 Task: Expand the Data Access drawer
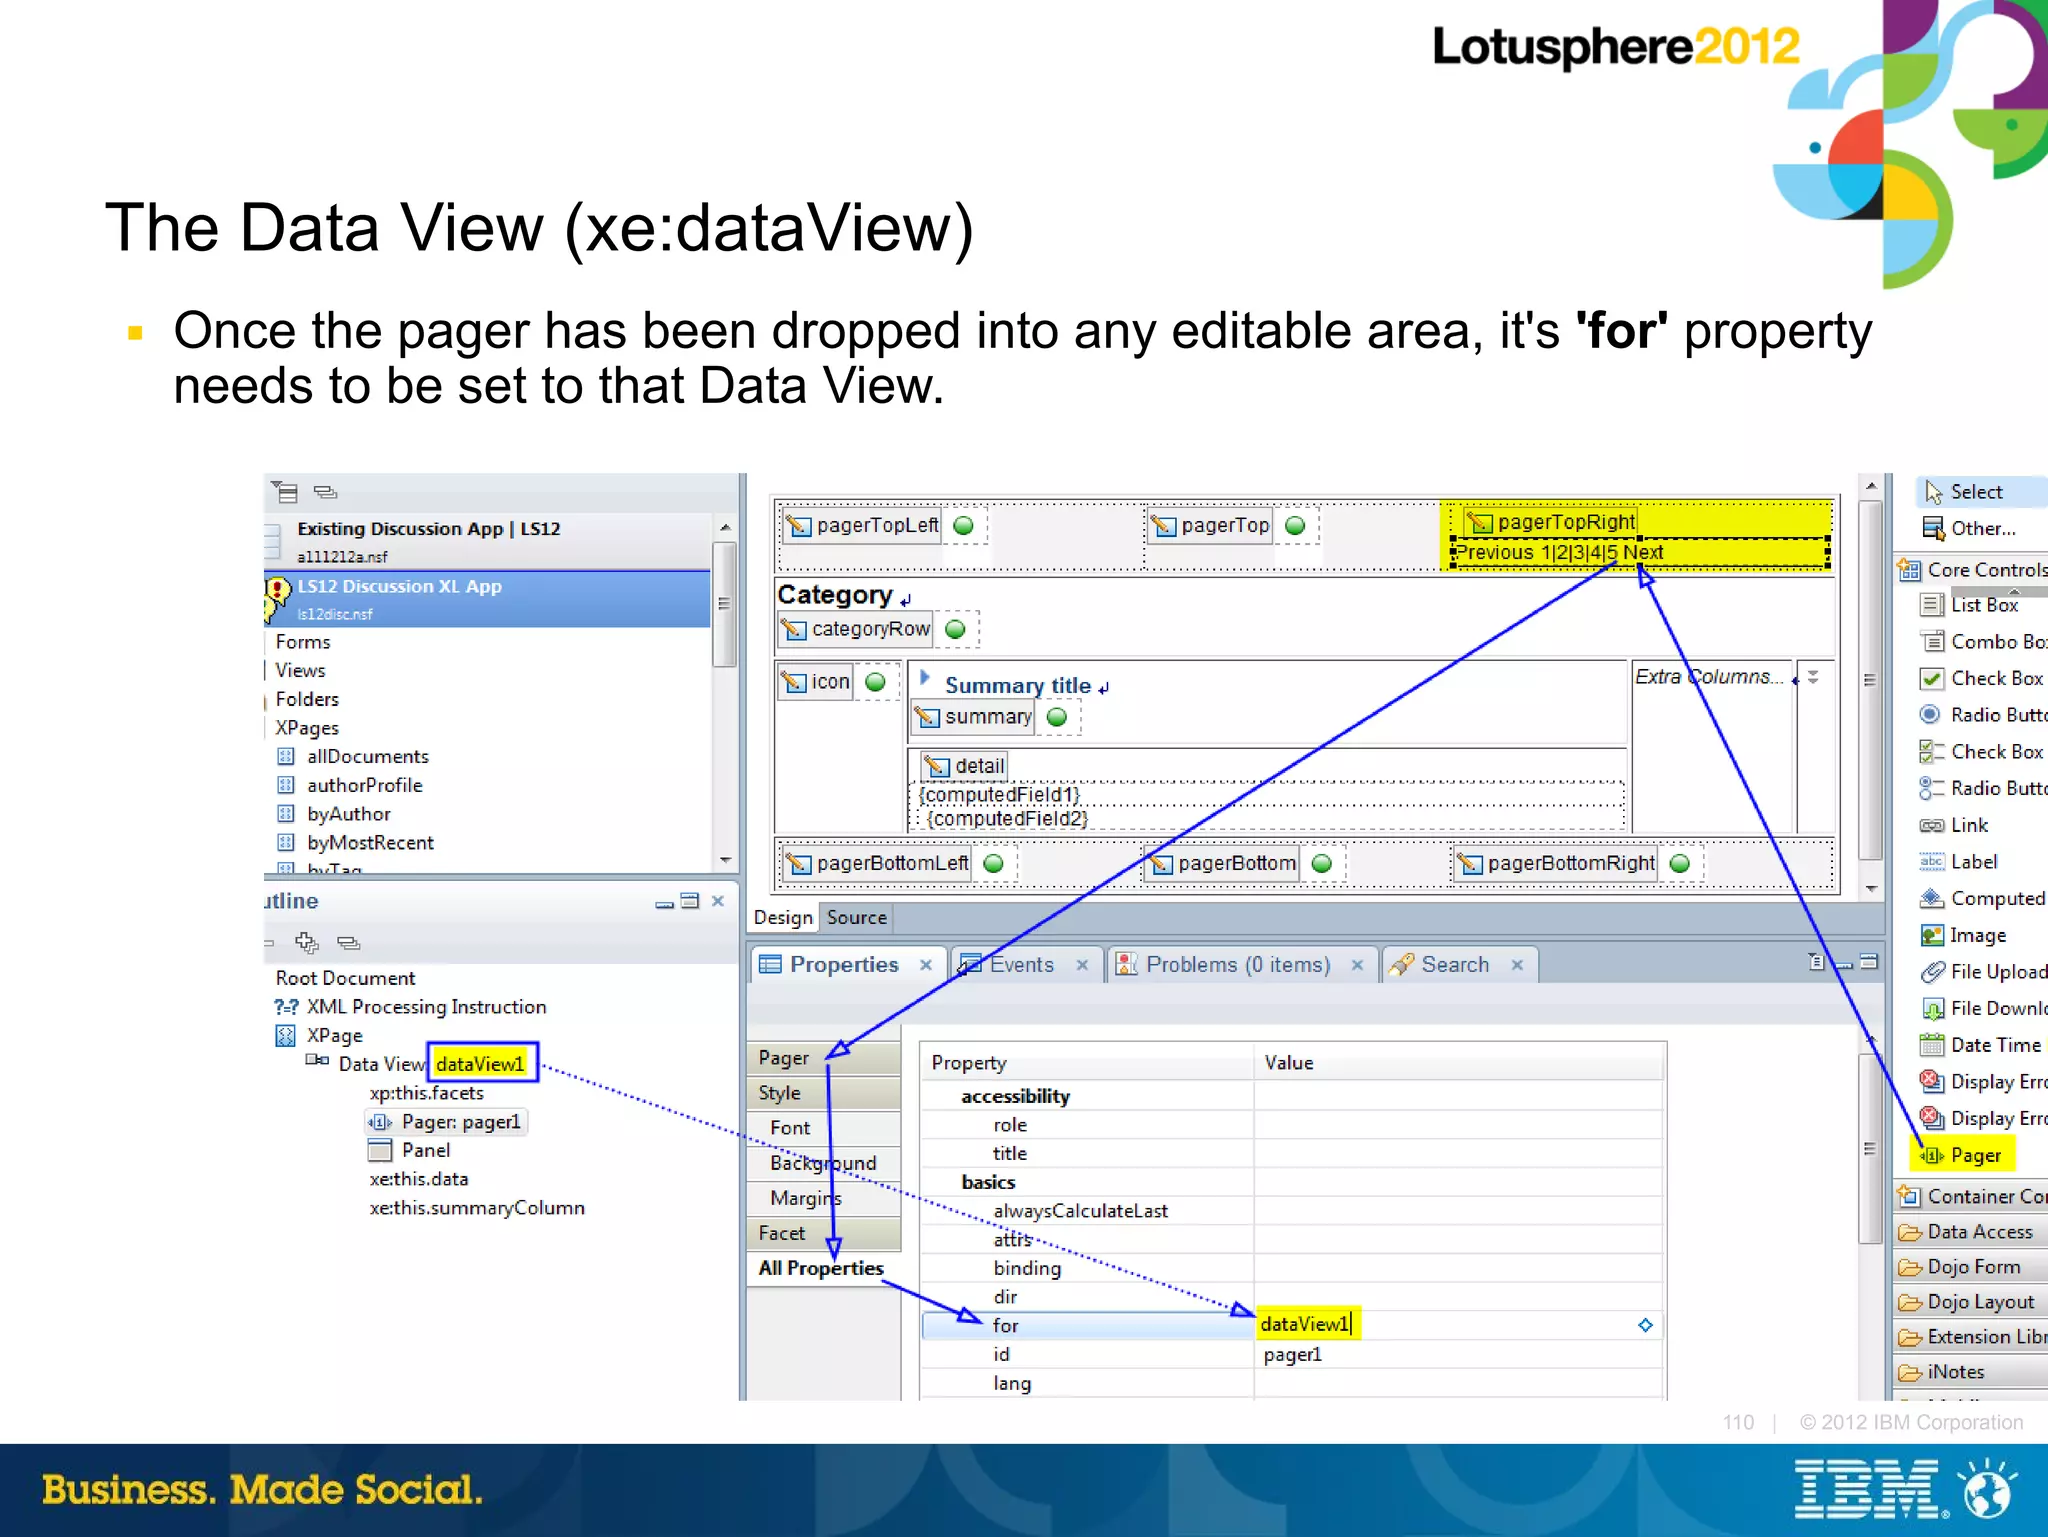coord(1972,1232)
